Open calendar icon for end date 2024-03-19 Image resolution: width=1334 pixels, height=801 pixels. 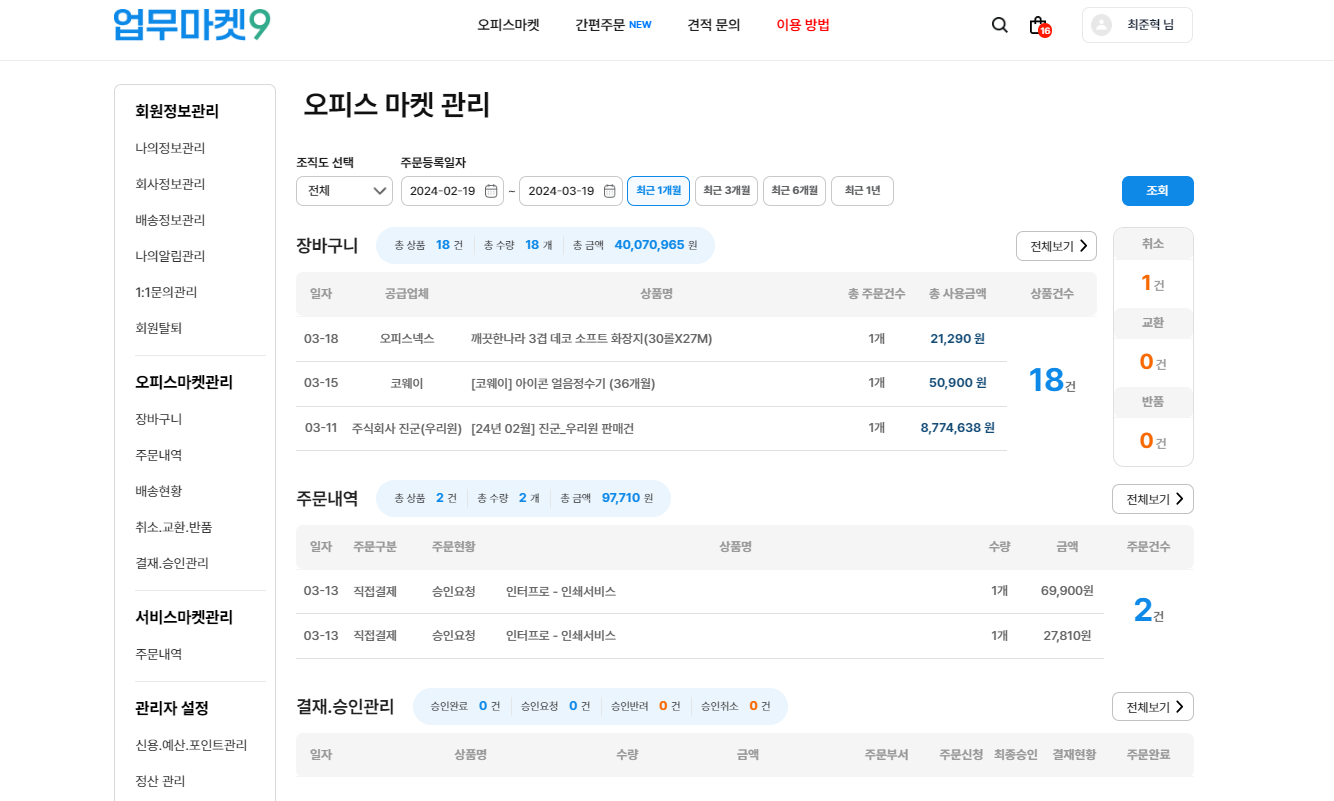coord(609,191)
